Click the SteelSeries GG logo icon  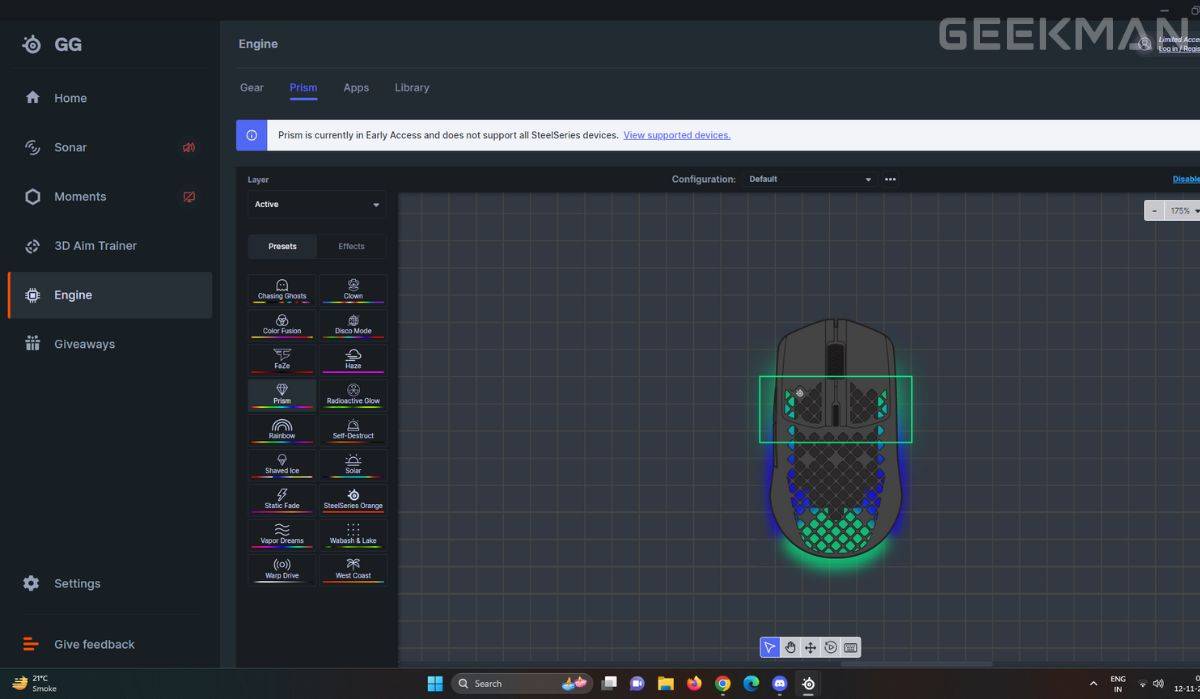click(32, 44)
